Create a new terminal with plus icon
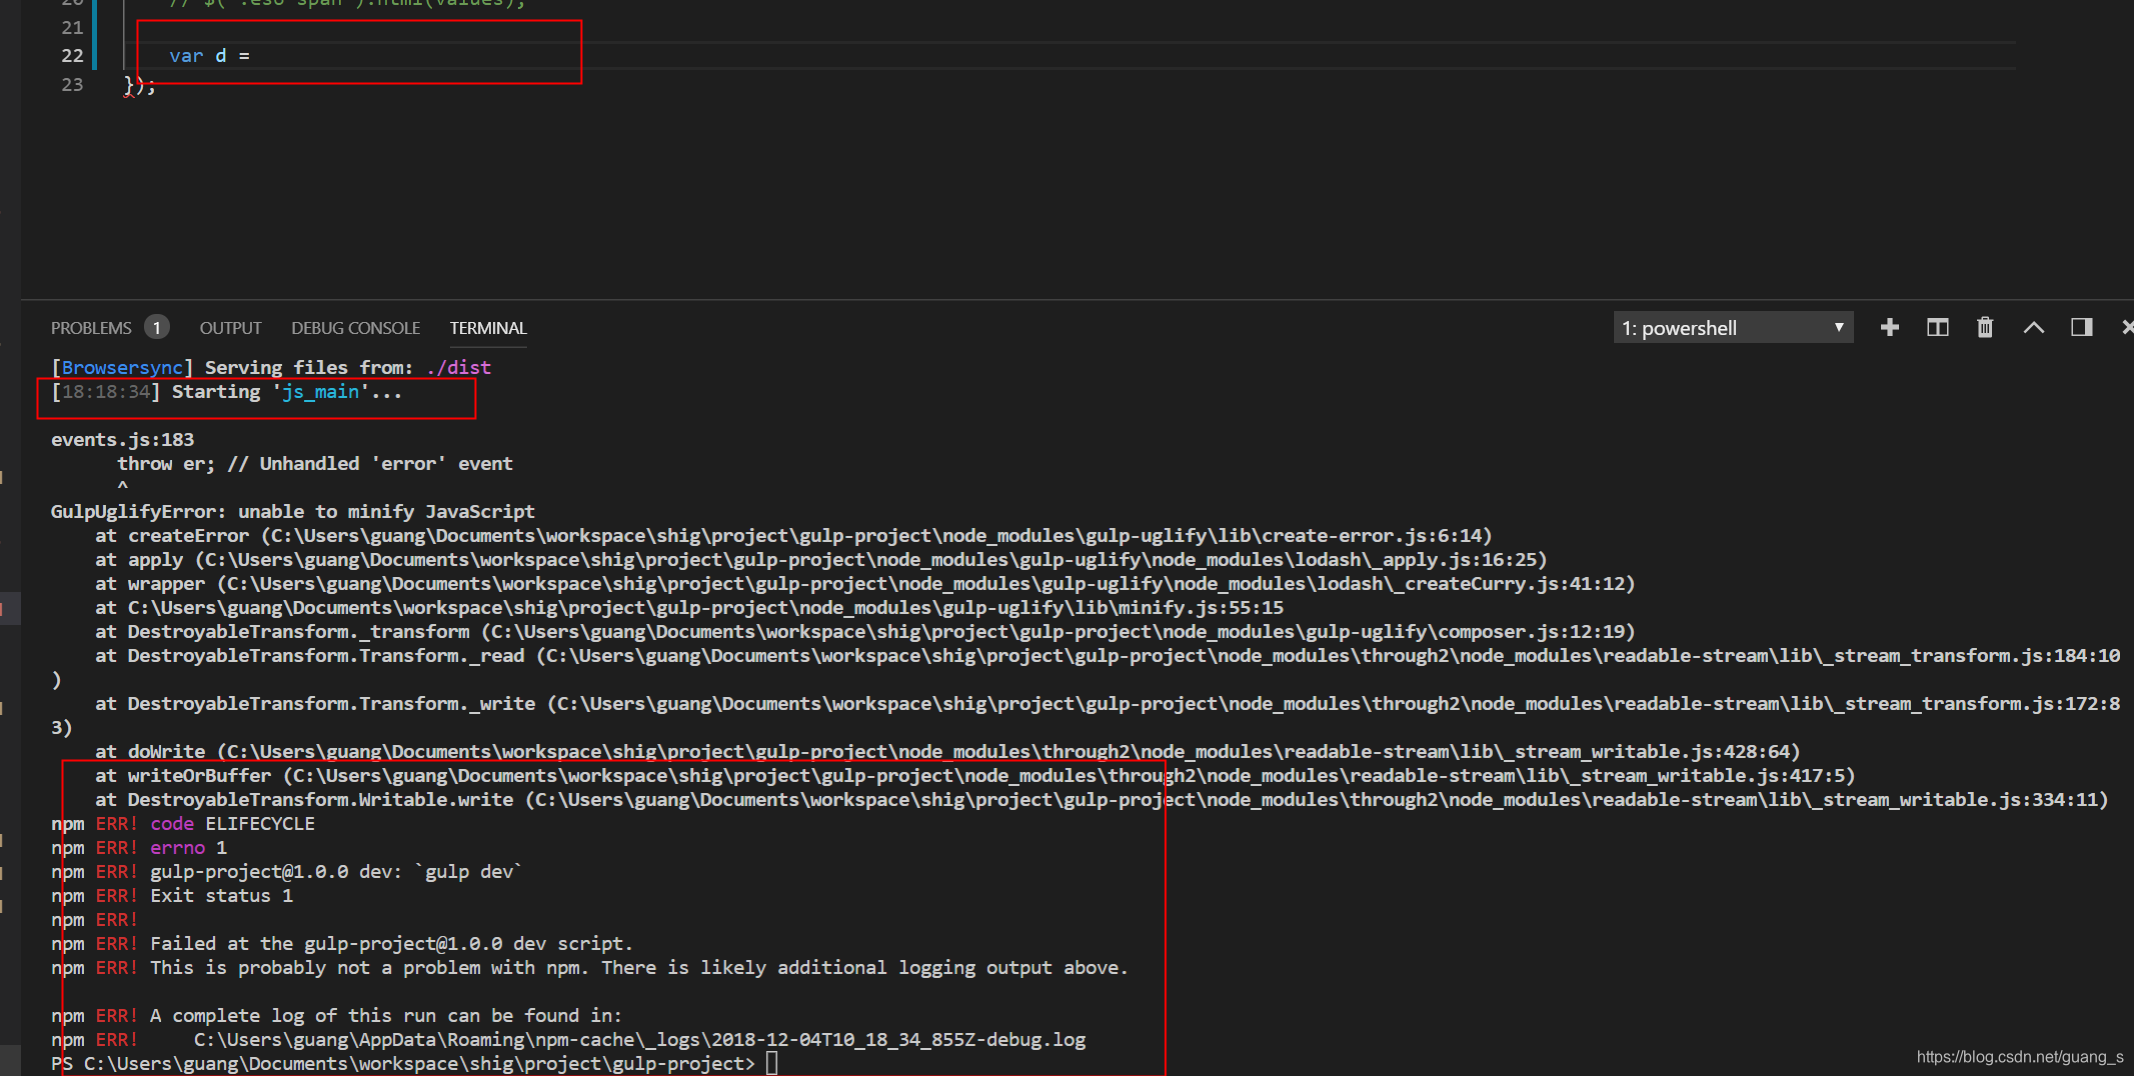 [1889, 327]
